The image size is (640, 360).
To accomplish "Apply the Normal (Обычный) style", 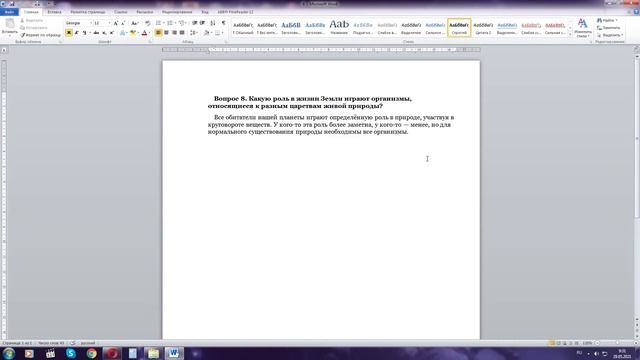I will point(243,28).
